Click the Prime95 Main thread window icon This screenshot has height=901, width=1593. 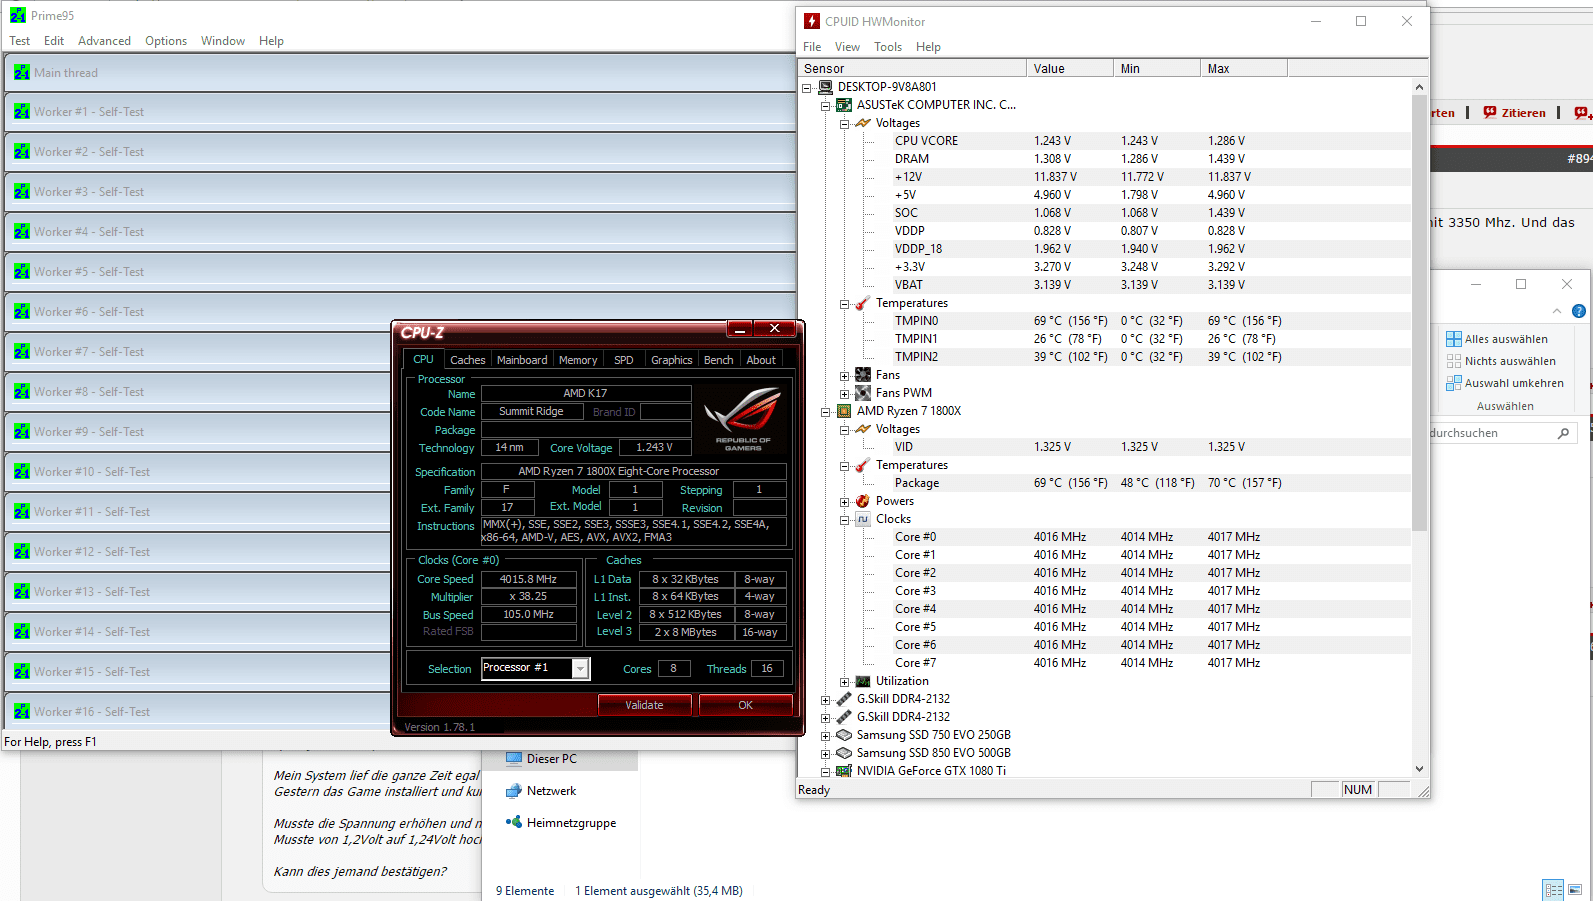pos(22,72)
